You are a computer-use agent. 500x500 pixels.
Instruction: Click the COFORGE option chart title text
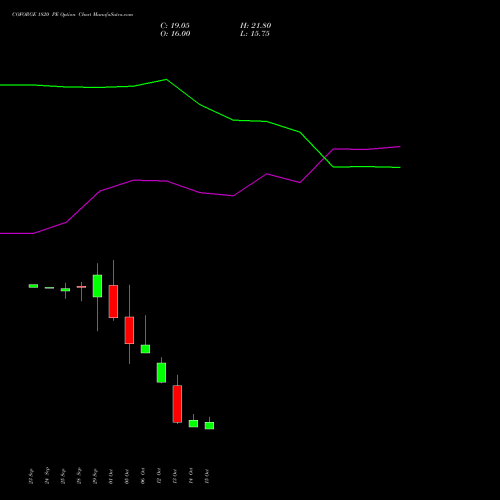[72, 14]
